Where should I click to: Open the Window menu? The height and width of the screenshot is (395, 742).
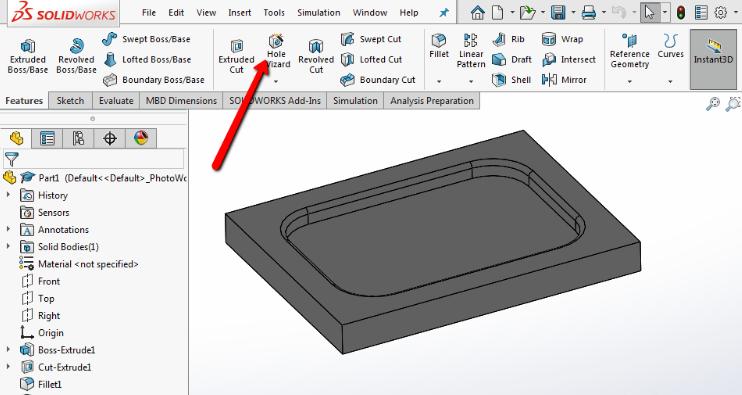(370, 13)
